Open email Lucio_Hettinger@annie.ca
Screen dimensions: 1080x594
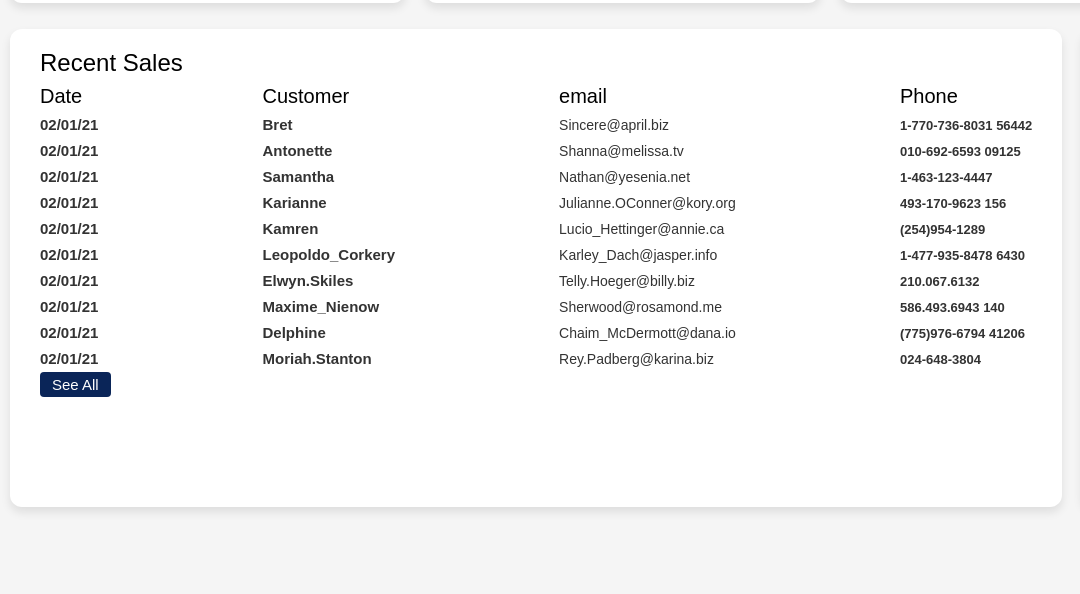pyautogui.click(x=641, y=229)
